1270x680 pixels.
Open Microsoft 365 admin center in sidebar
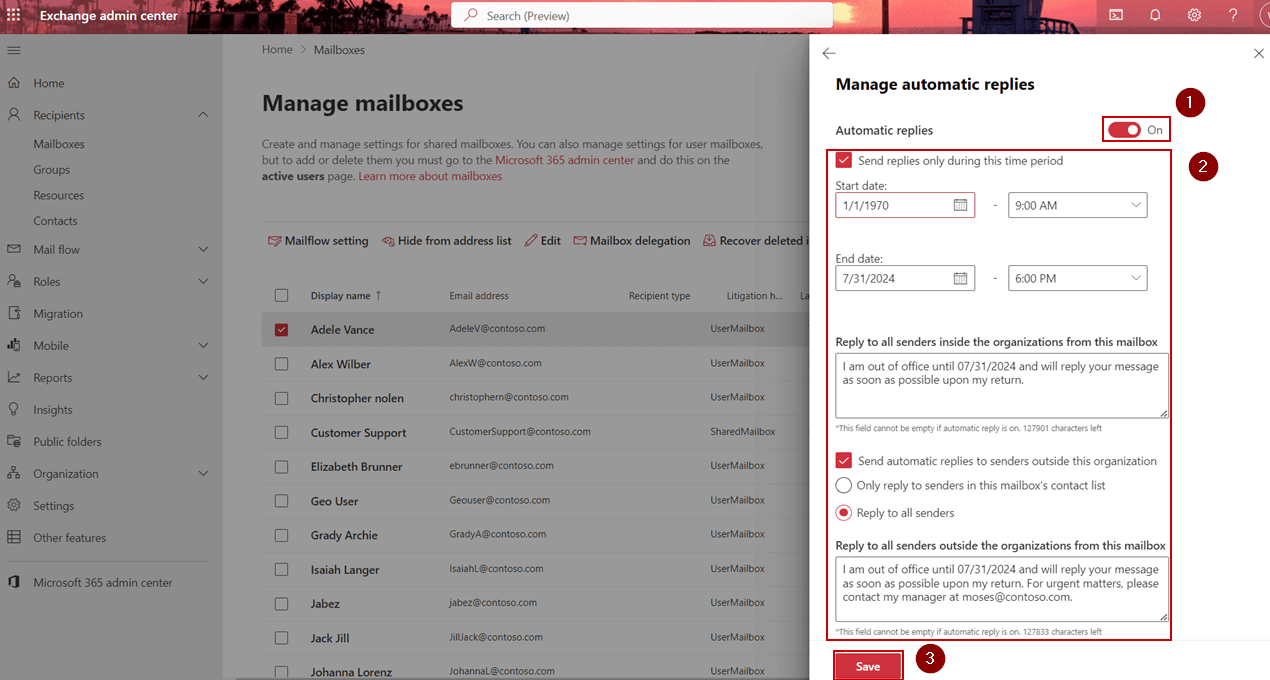coord(103,582)
